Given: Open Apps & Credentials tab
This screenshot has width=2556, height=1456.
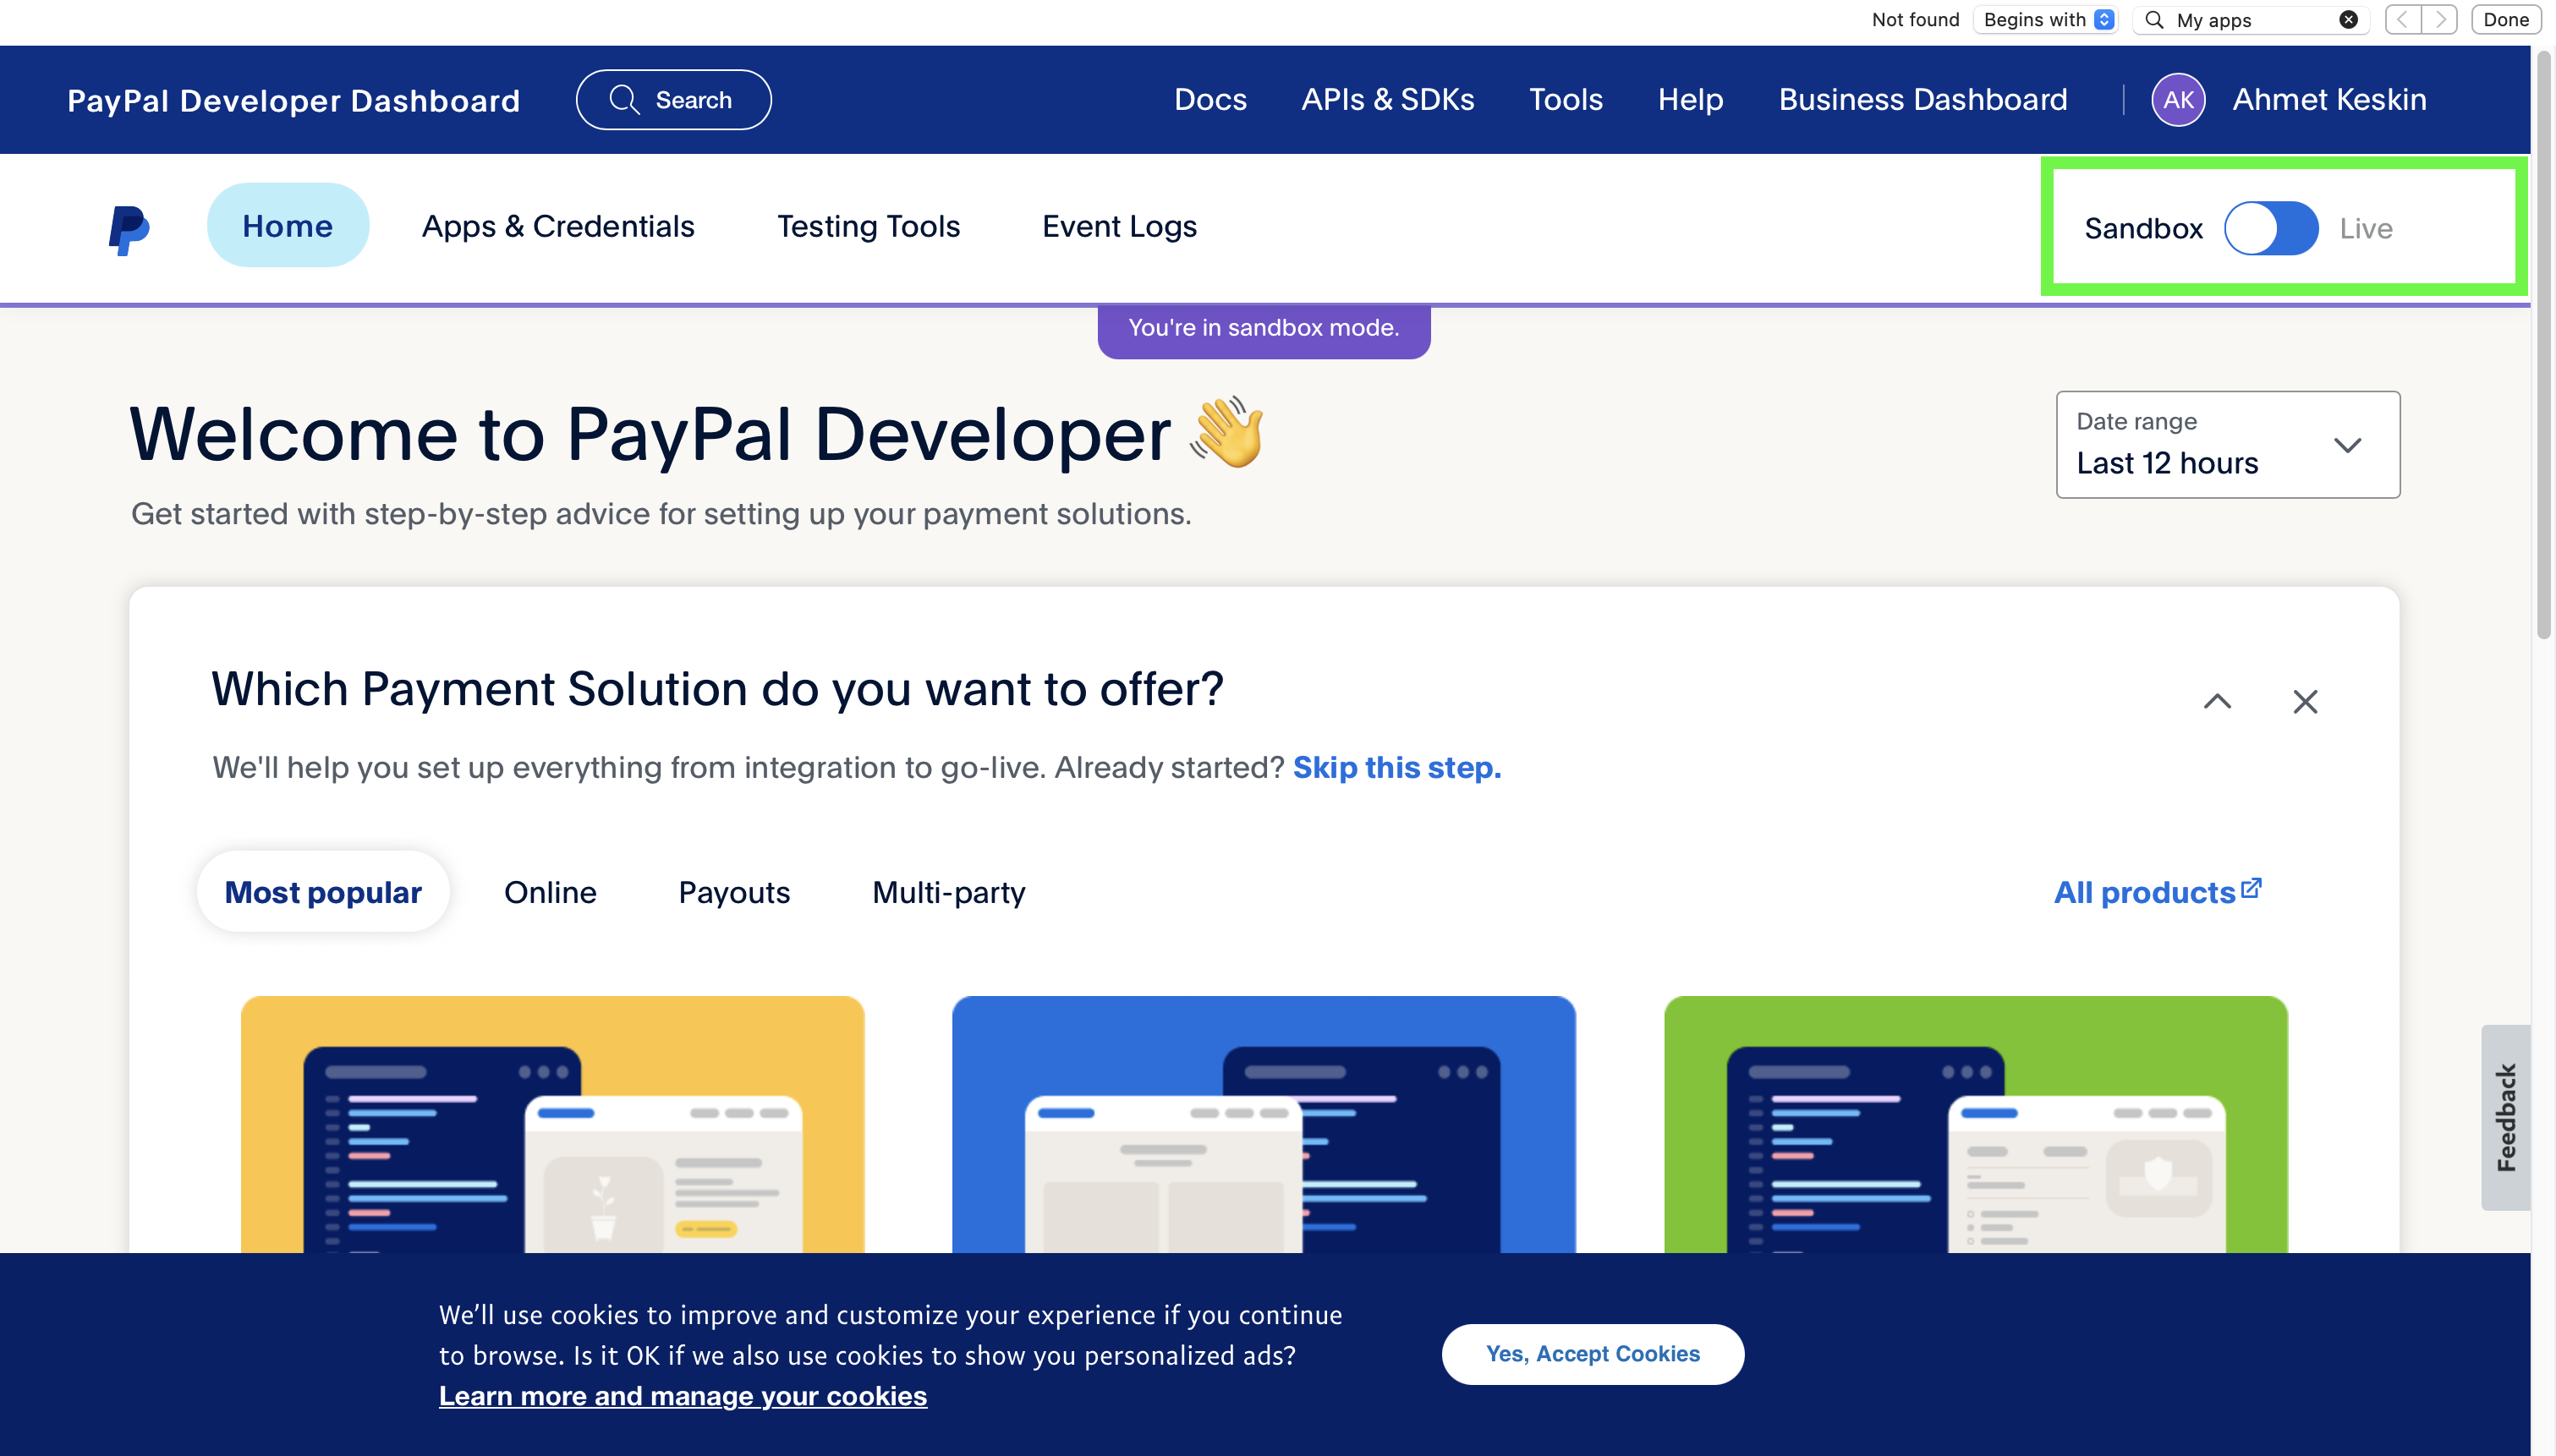Looking at the screenshot, I should 558,226.
